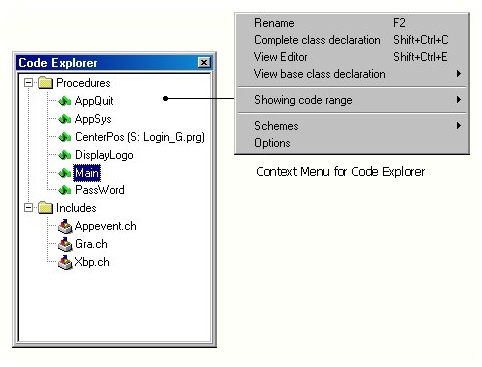Select the AppQuit procedure label
This screenshot has height=367, width=482.
pos(94,101)
